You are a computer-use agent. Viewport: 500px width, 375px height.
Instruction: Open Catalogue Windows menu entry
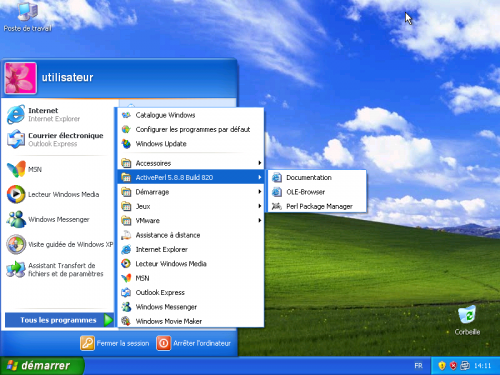[x=191, y=115]
